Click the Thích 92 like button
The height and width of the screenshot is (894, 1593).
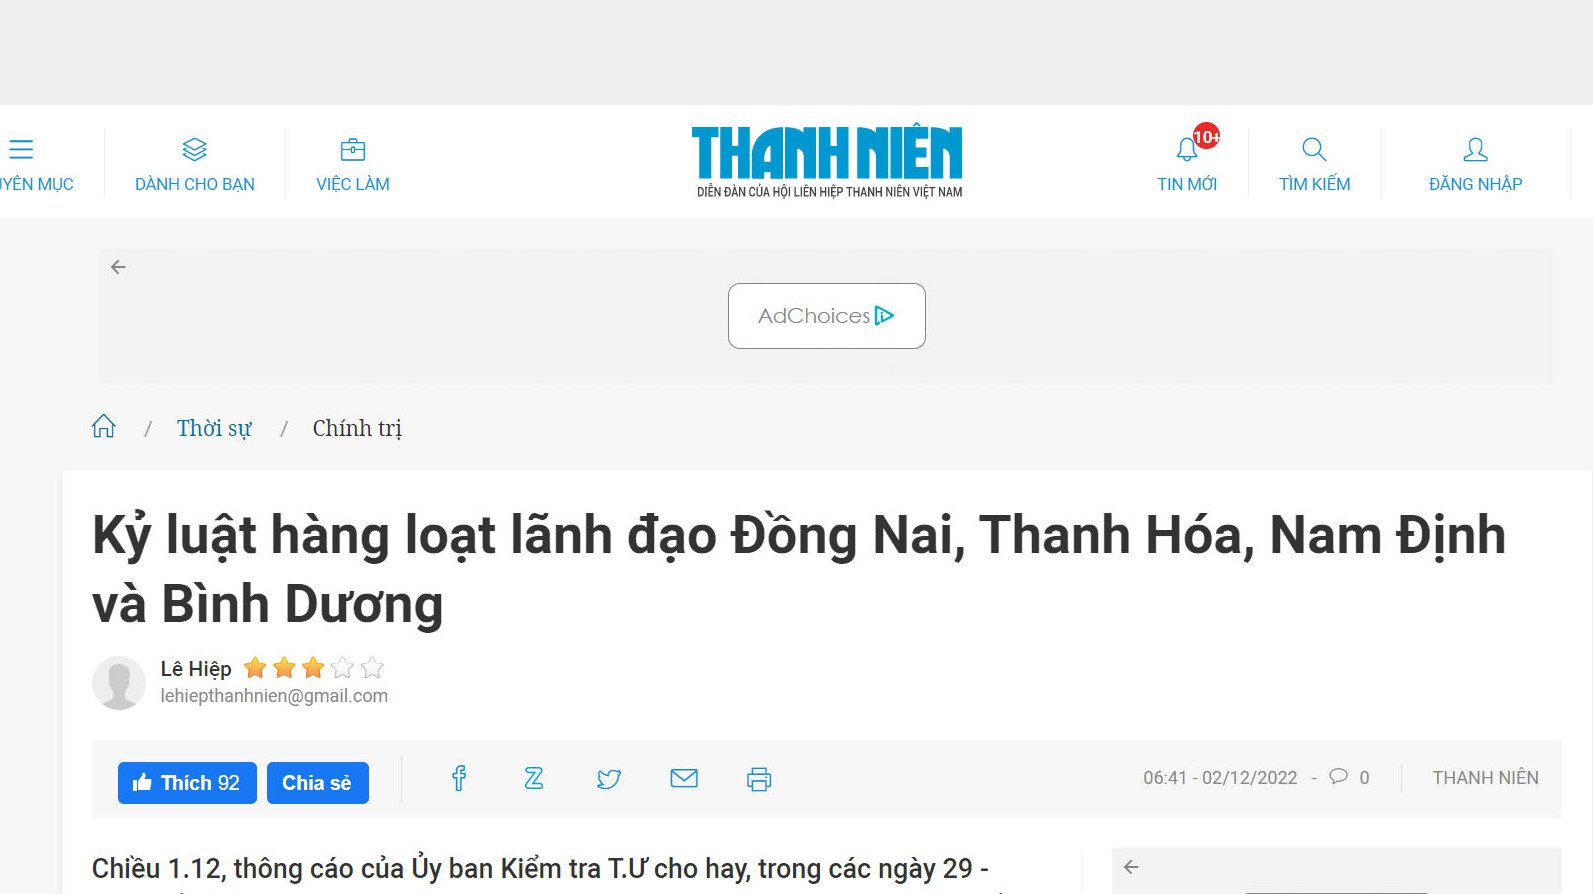coord(187,783)
